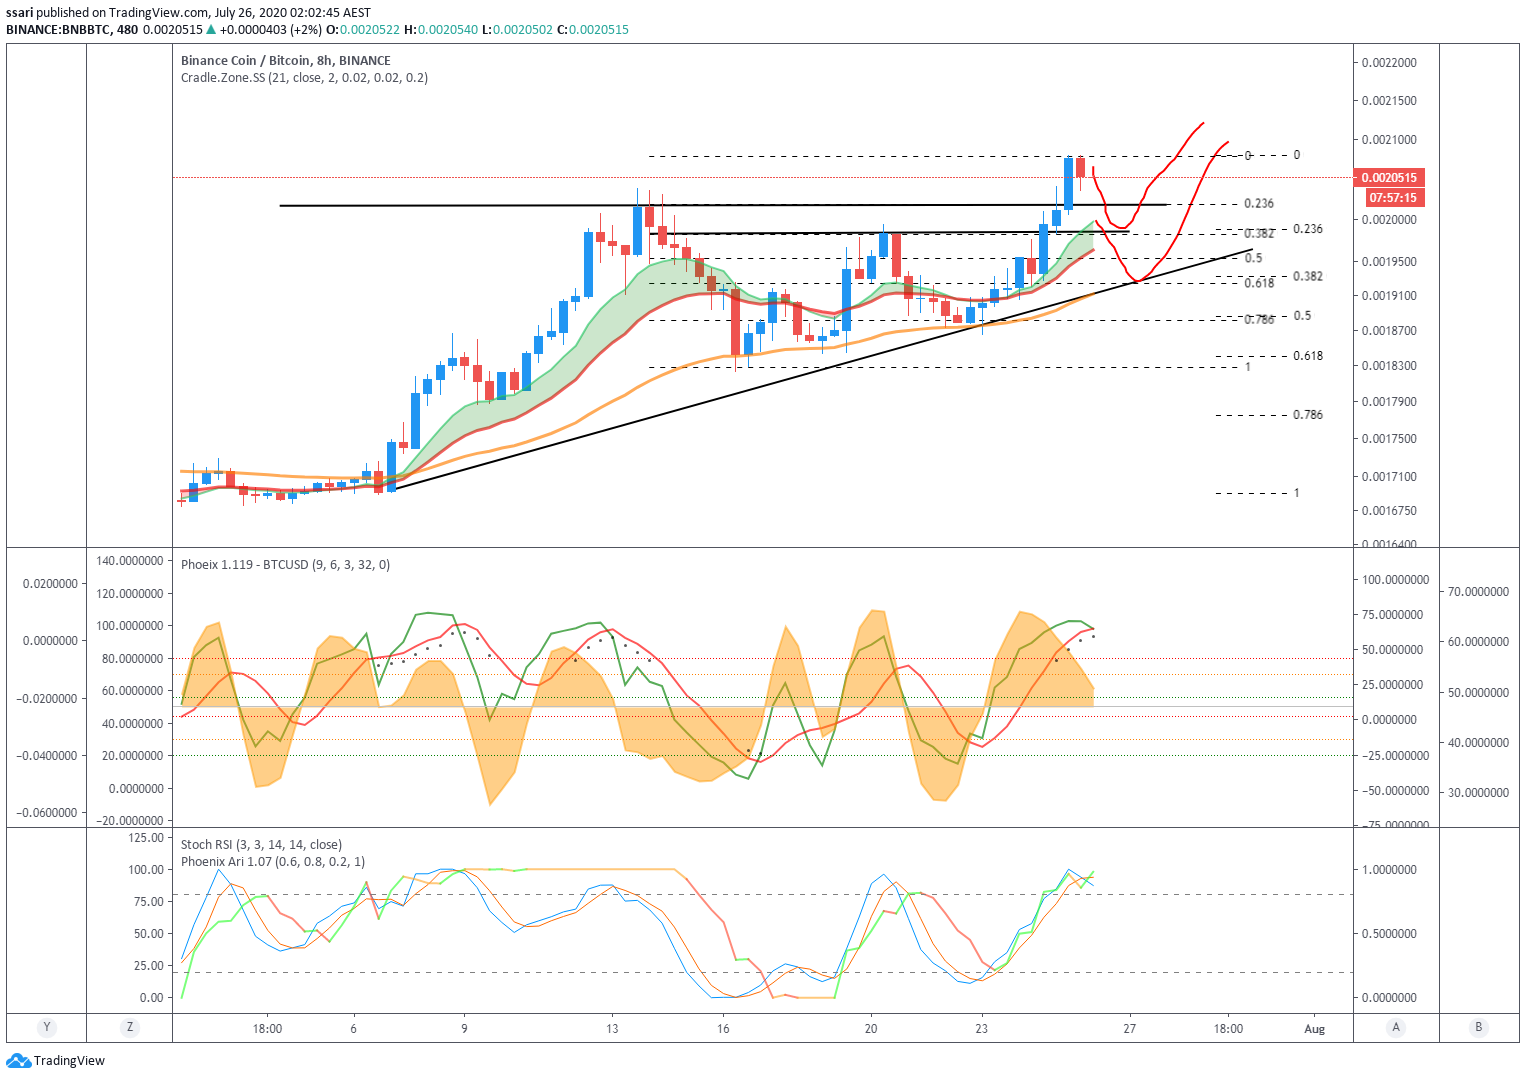The width and height of the screenshot is (1526, 1079).
Task: Click the 0.0200000 left axis label
Action: [50, 584]
